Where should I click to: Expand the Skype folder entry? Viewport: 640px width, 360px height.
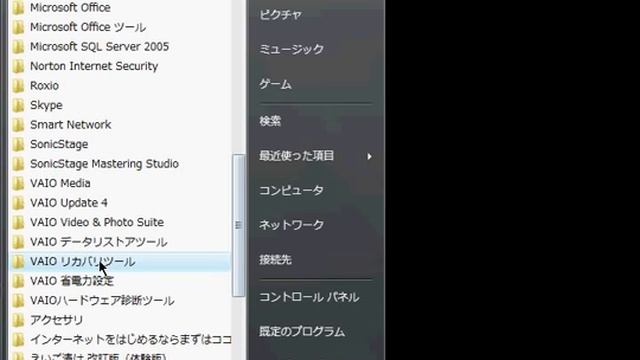click(46, 105)
